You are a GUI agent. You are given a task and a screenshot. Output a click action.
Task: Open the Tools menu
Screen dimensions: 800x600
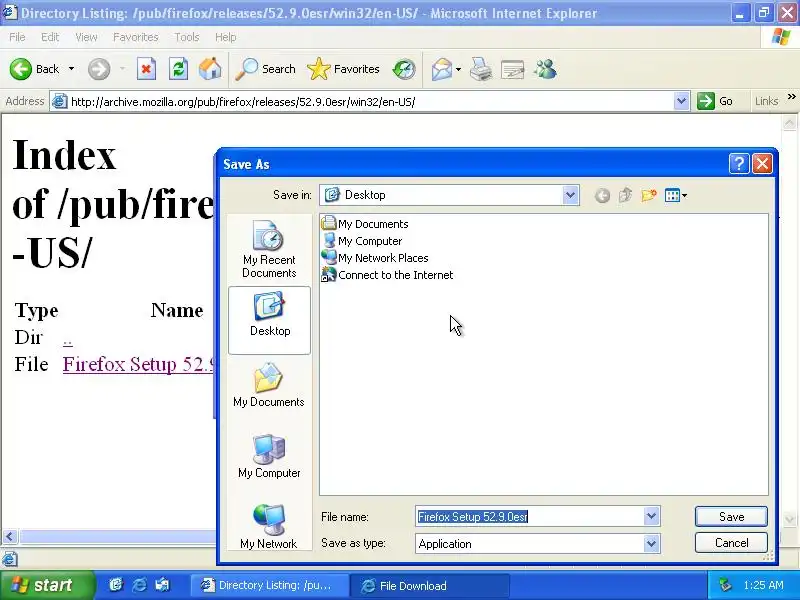(187, 37)
